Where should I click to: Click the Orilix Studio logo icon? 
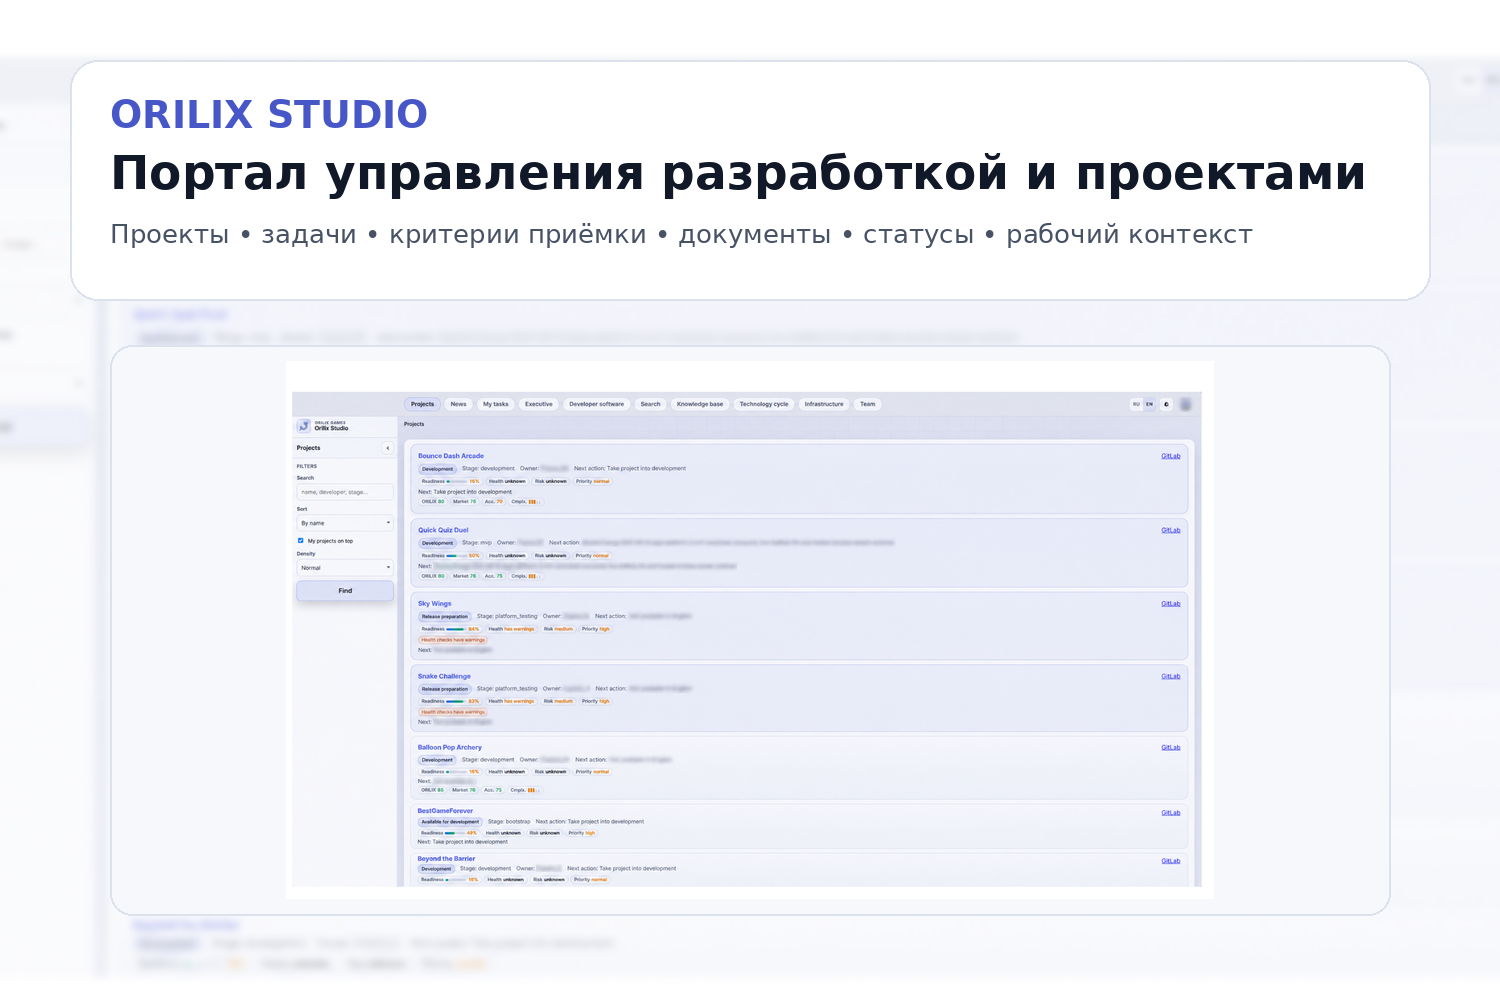[304, 426]
